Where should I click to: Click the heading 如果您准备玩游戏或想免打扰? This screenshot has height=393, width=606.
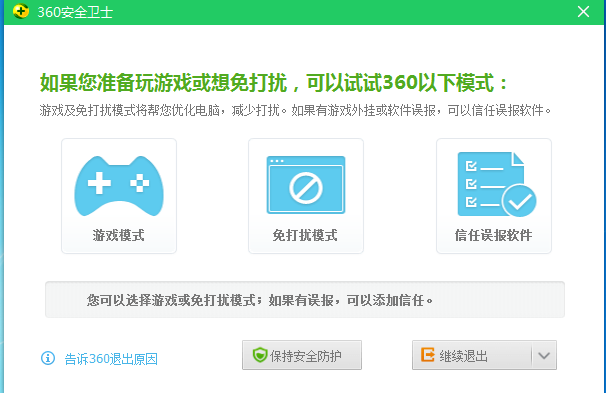pyautogui.click(x=163, y=83)
